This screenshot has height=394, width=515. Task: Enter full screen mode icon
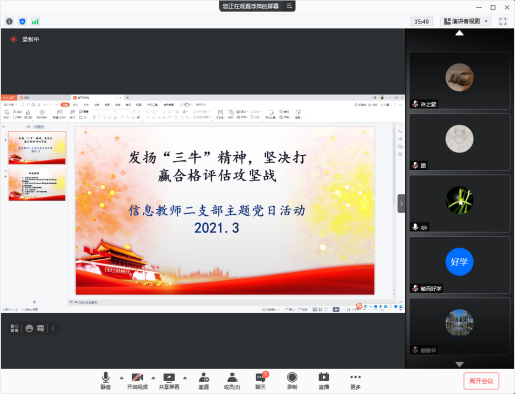click(503, 21)
